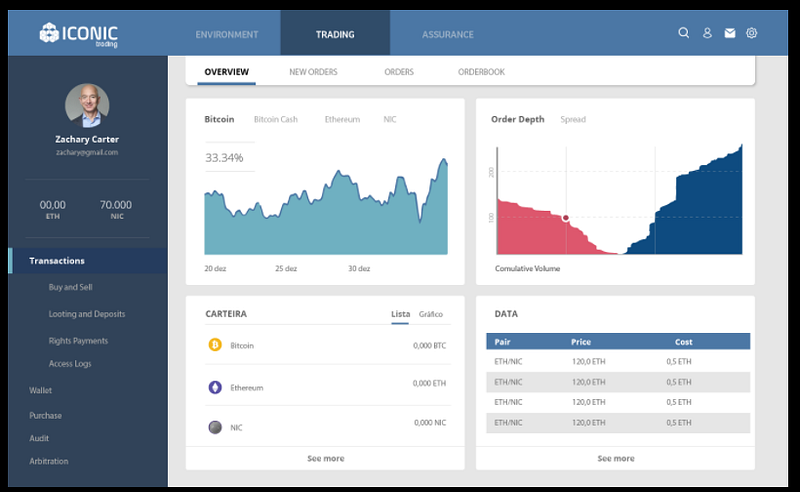Go to the Assurance top tab

[x=447, y=35]
